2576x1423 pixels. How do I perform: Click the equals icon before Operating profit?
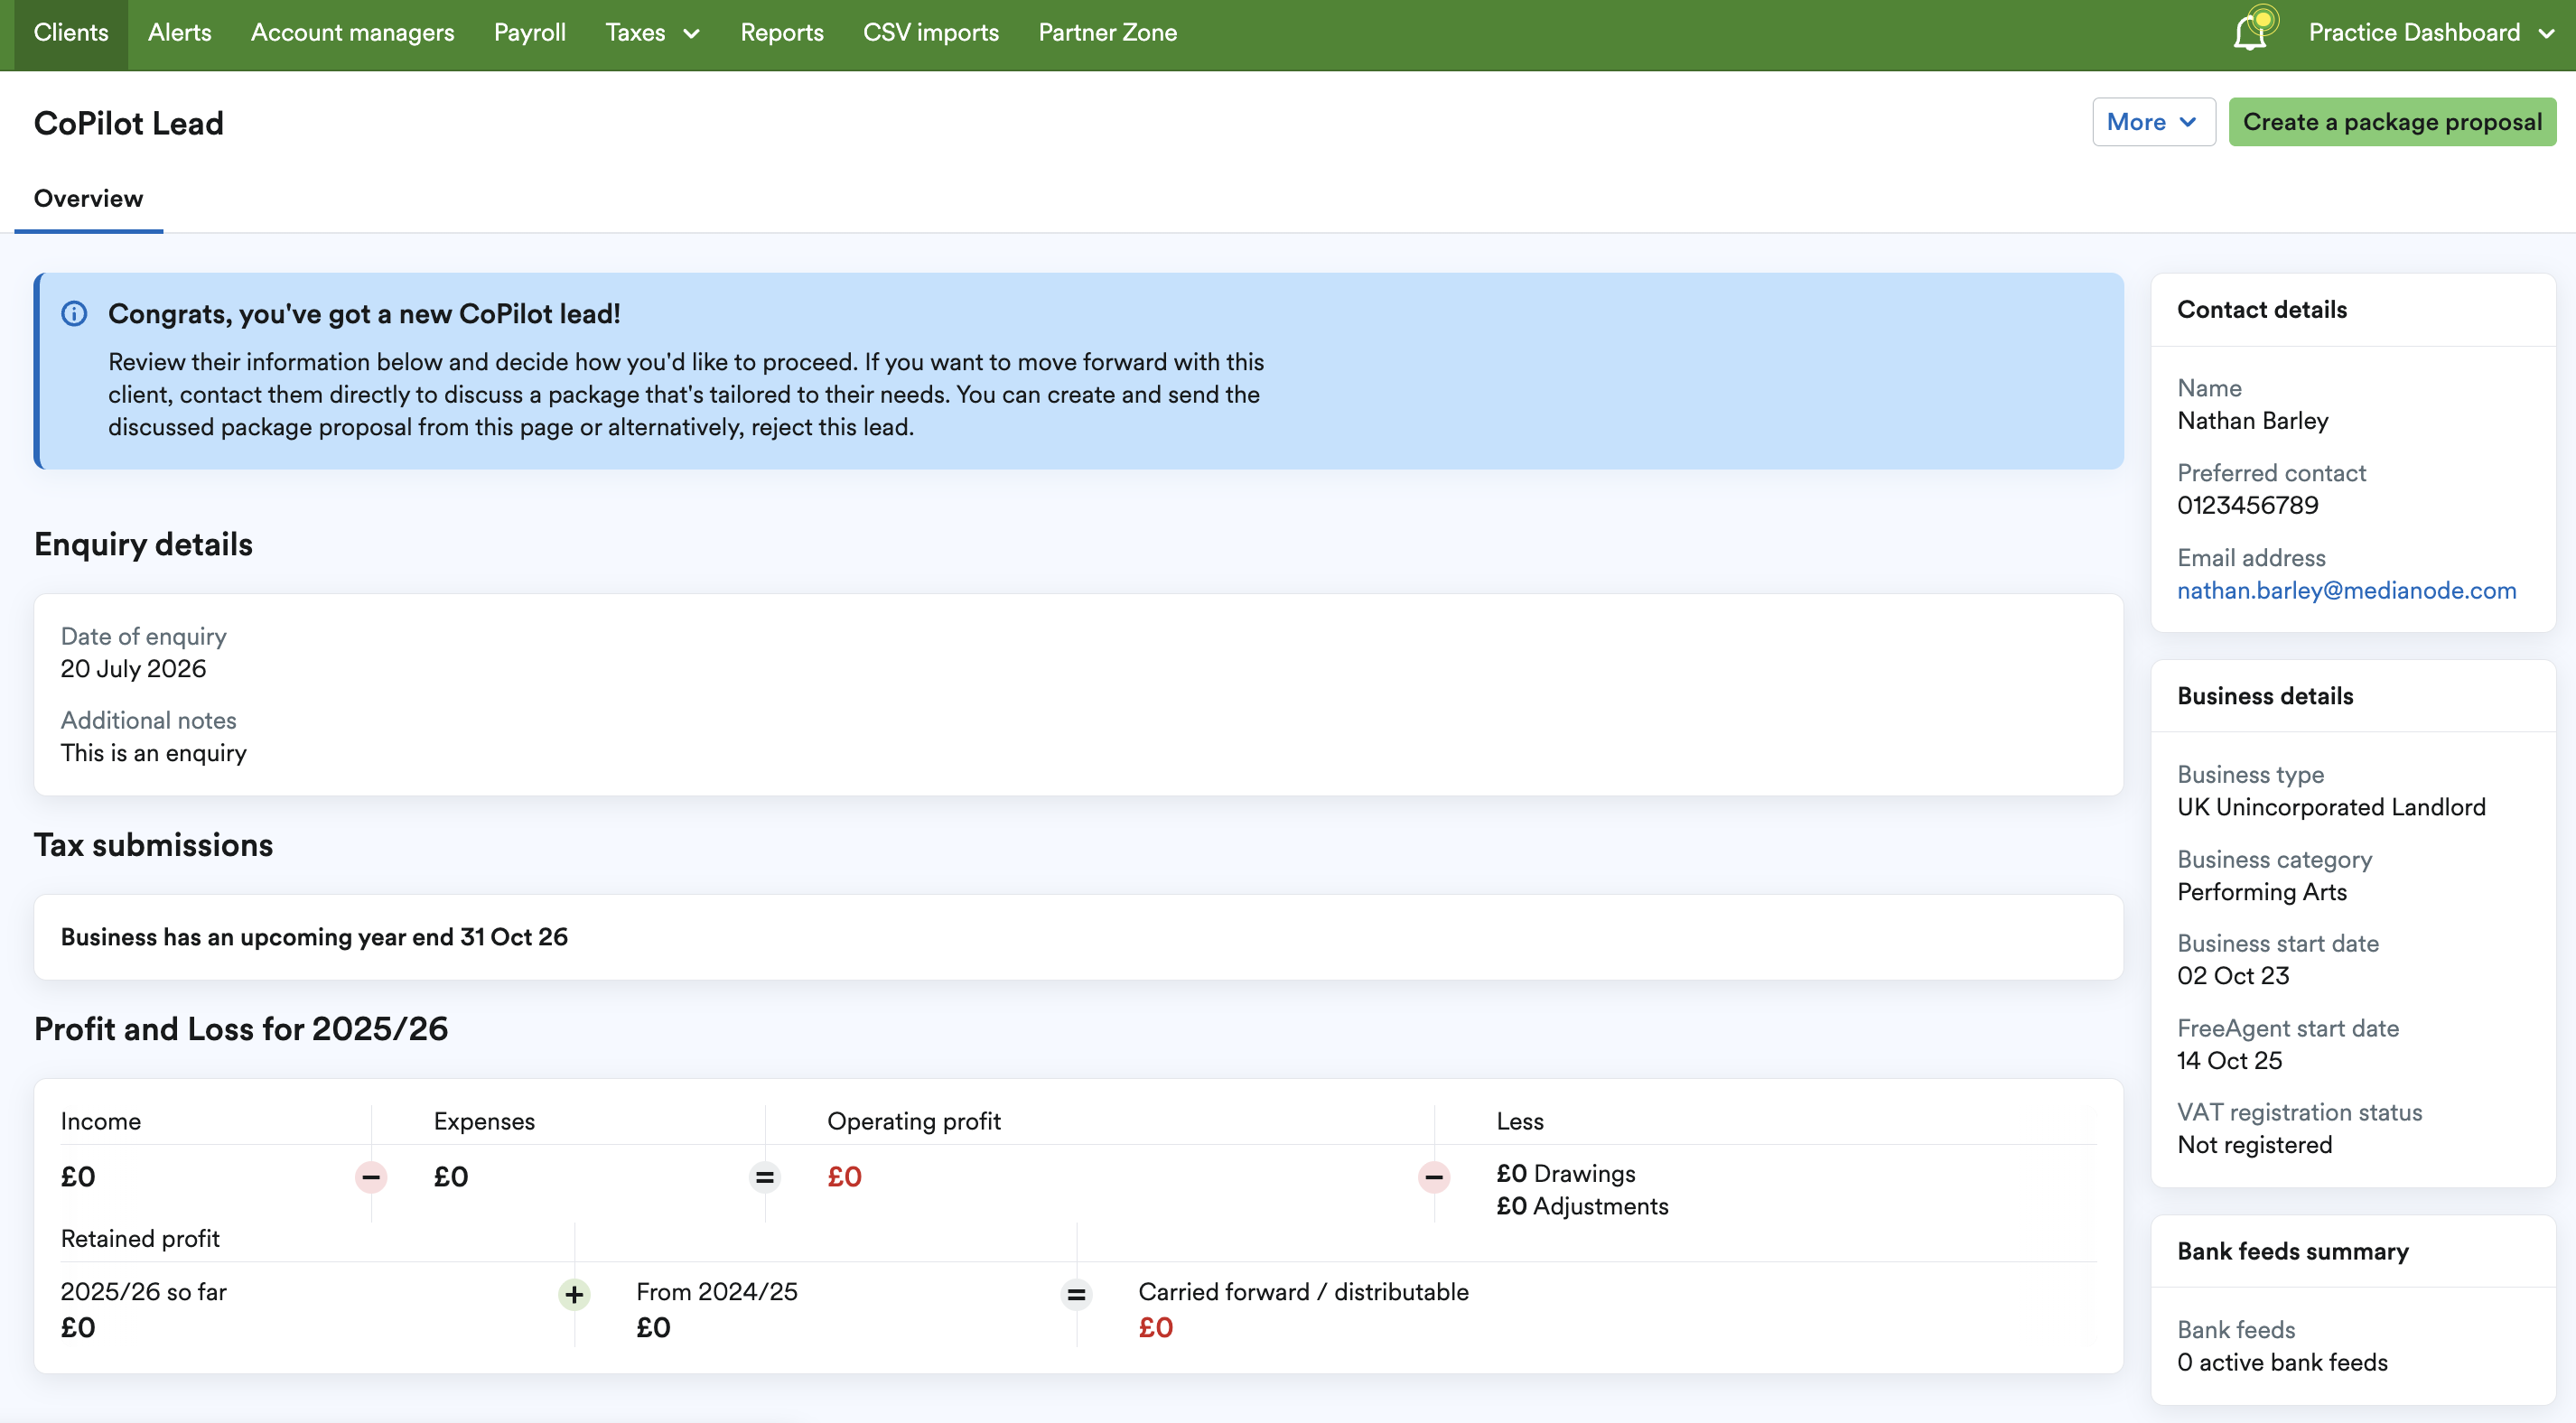point(765,1177)
